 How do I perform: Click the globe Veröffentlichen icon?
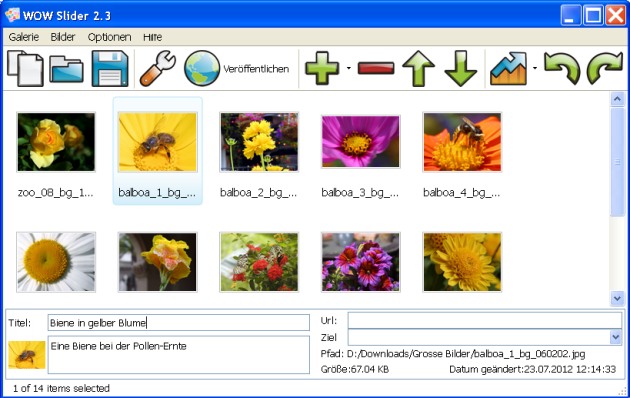(x=202, y=68)
